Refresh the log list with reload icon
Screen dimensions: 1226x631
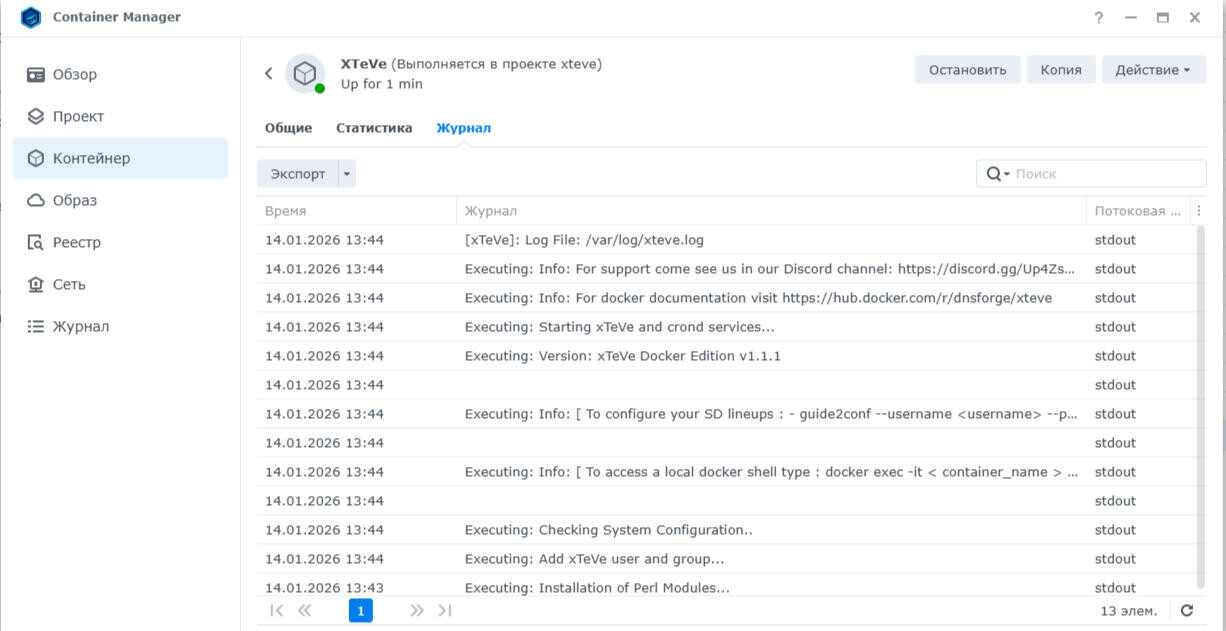[x=1187, y=611]
